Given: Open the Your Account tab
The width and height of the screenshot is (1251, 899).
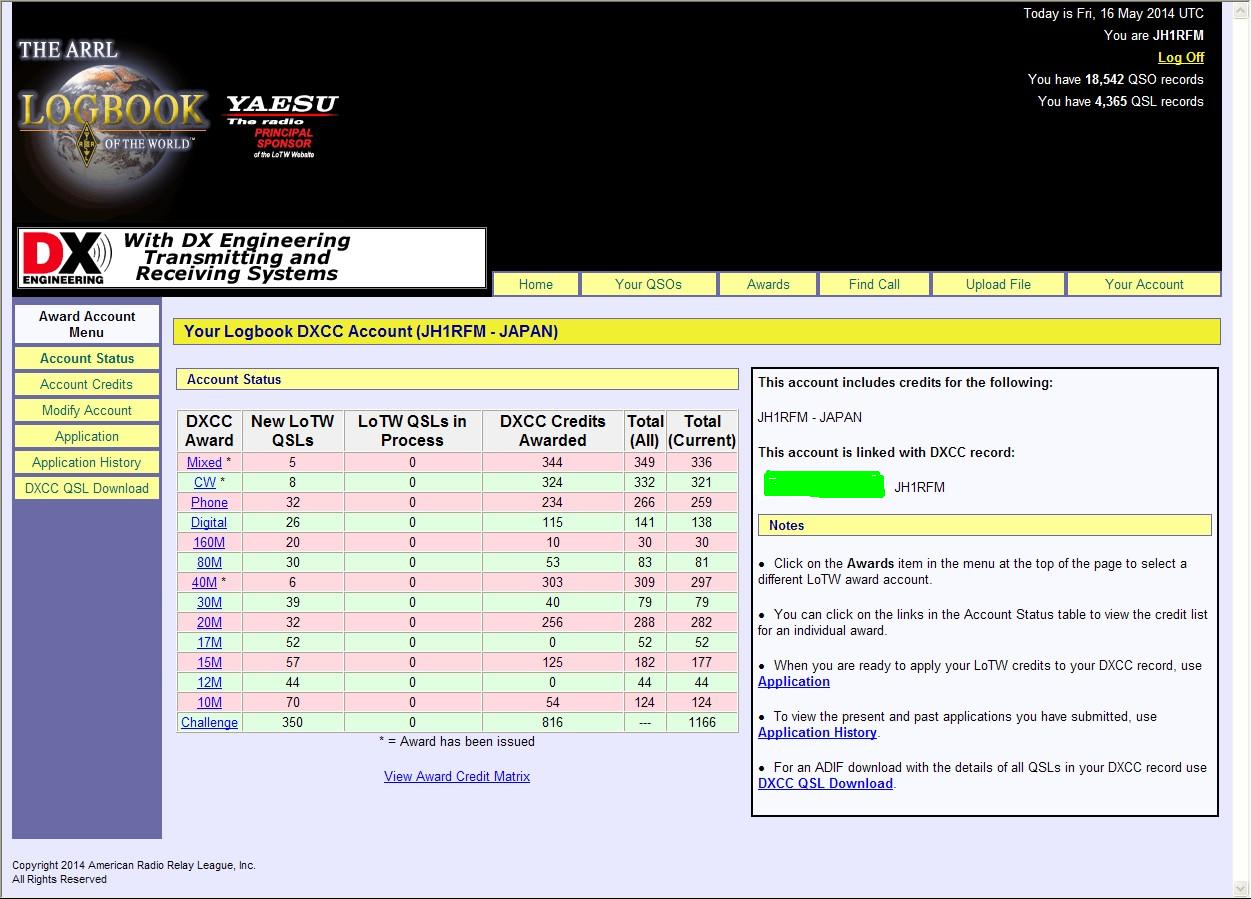Looking at the screenshot, I should [x=1144, y=284].
